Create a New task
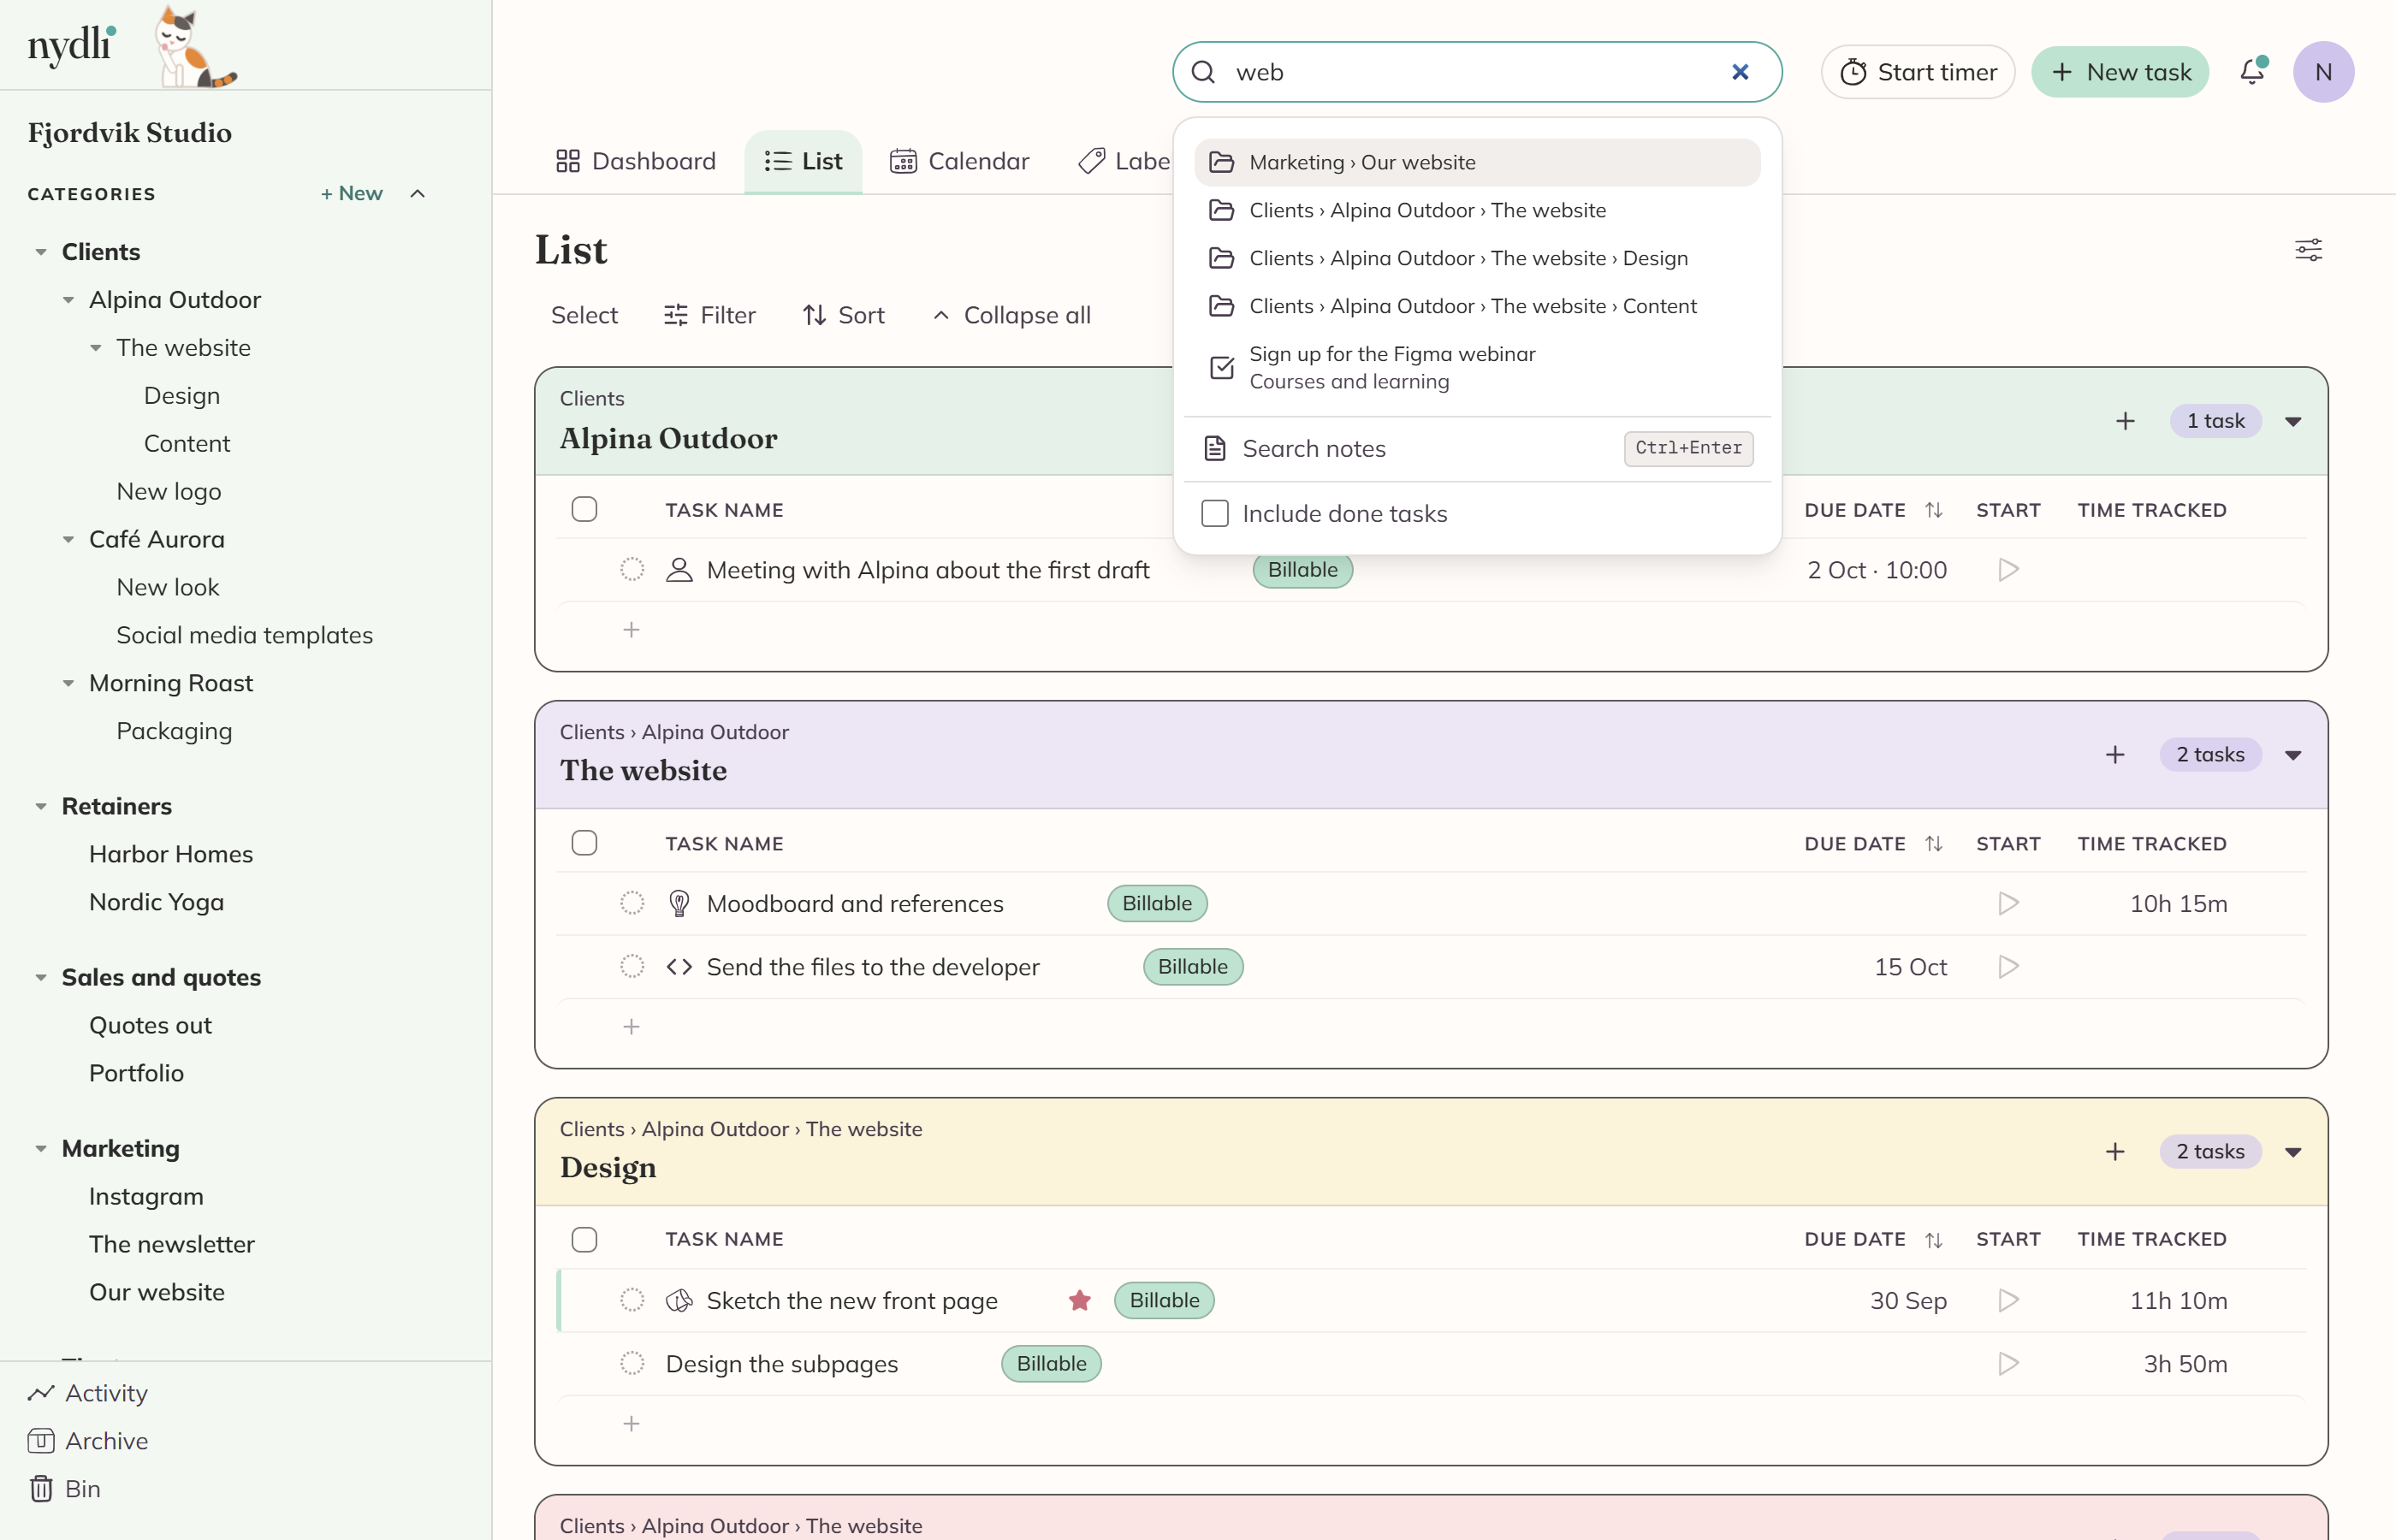The image size is (2396, 1540). pyautogui.click(x=2119, y=72)
